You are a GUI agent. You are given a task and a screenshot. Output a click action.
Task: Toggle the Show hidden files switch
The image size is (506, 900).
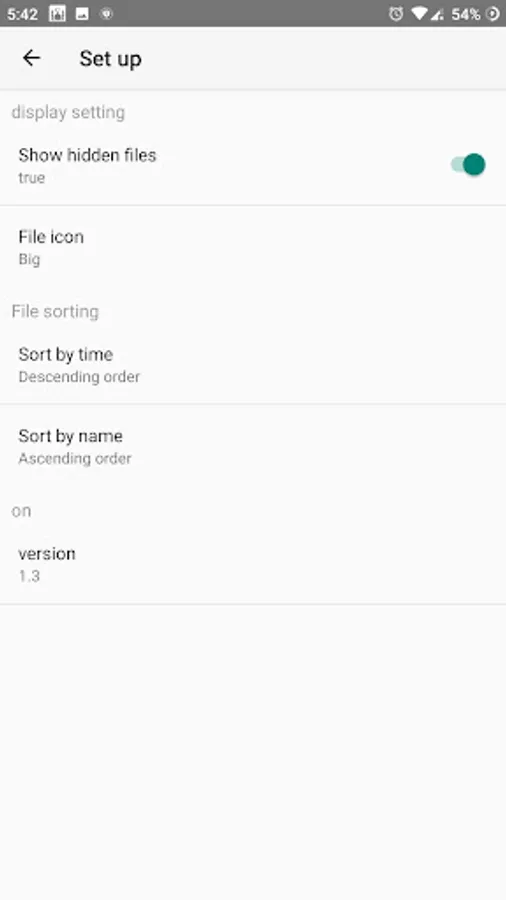pos(468,165)
